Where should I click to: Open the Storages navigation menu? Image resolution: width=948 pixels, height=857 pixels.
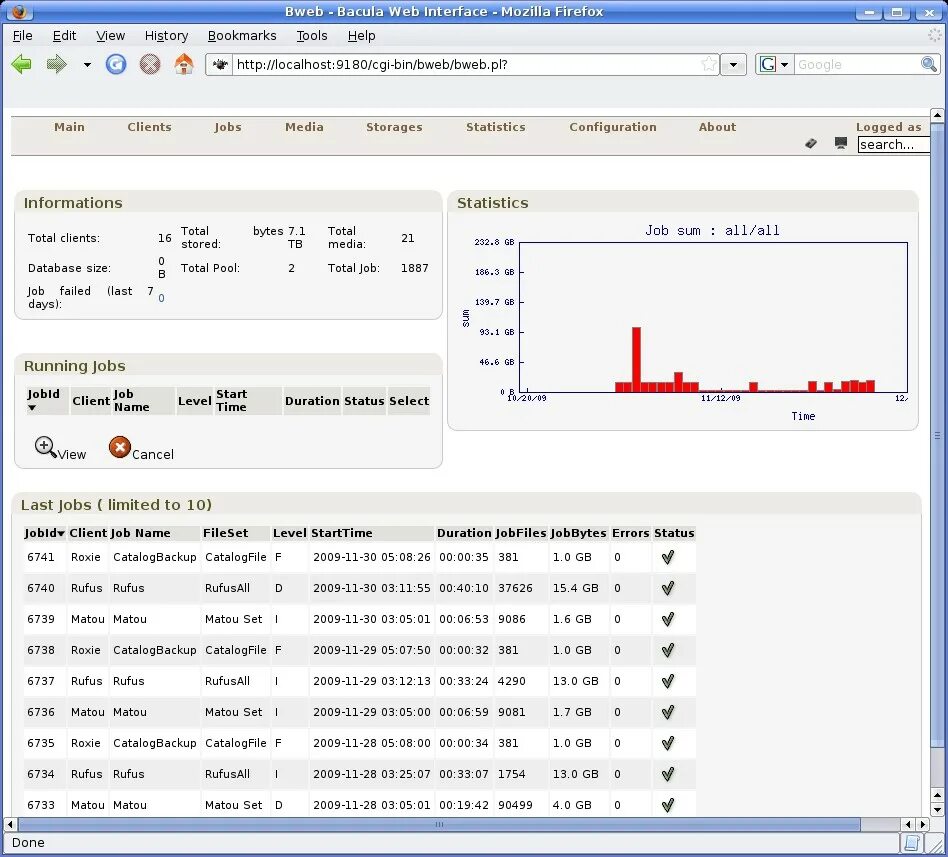[394, 127]
